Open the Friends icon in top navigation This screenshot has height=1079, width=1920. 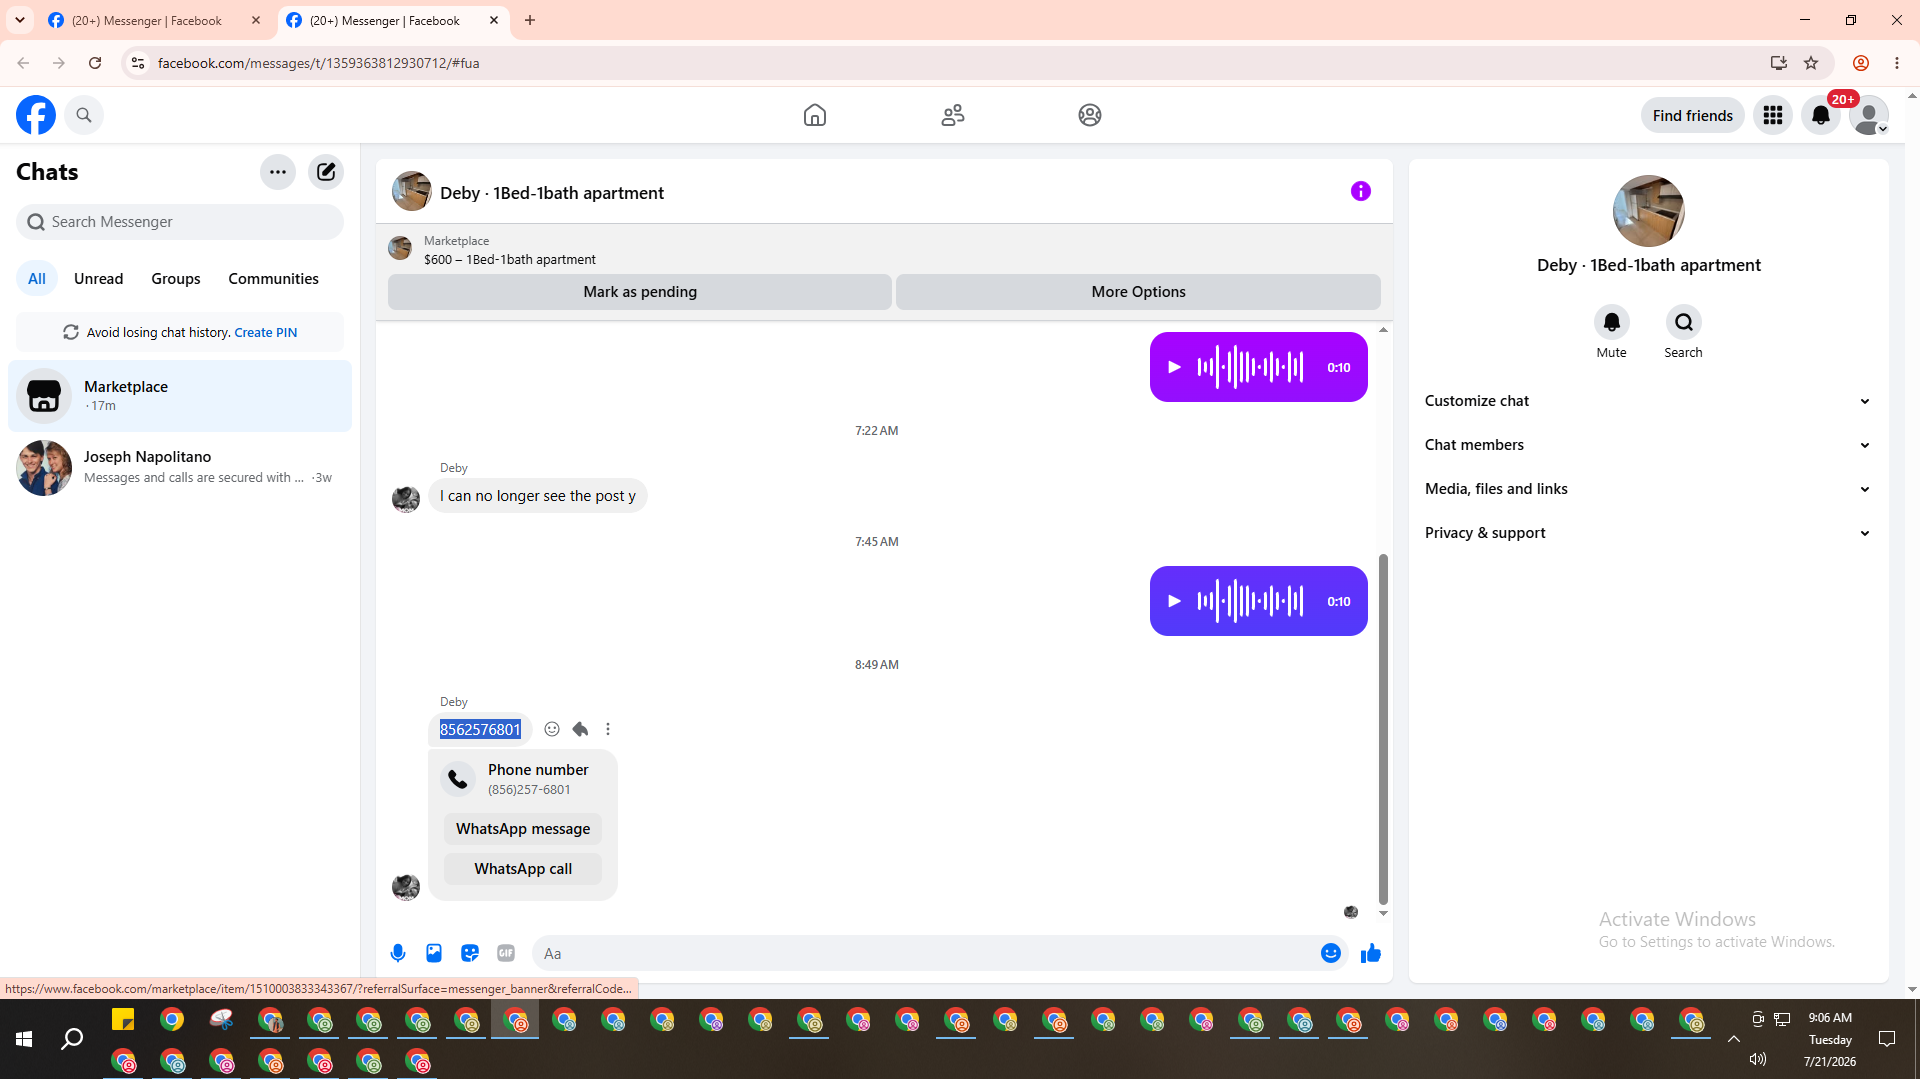pos(953,115)
